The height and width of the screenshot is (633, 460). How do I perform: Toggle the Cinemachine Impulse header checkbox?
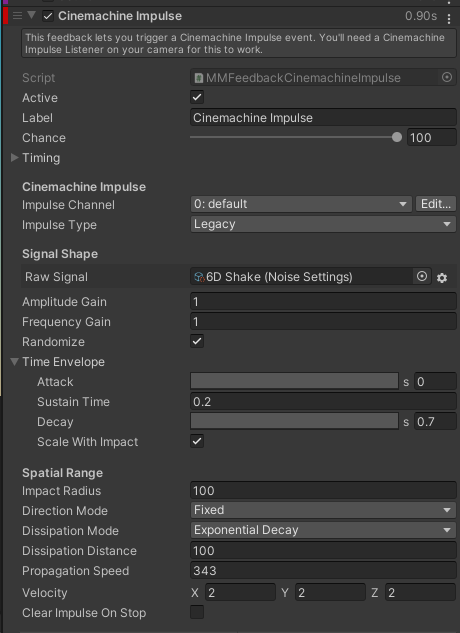click(x=48, y=16)
